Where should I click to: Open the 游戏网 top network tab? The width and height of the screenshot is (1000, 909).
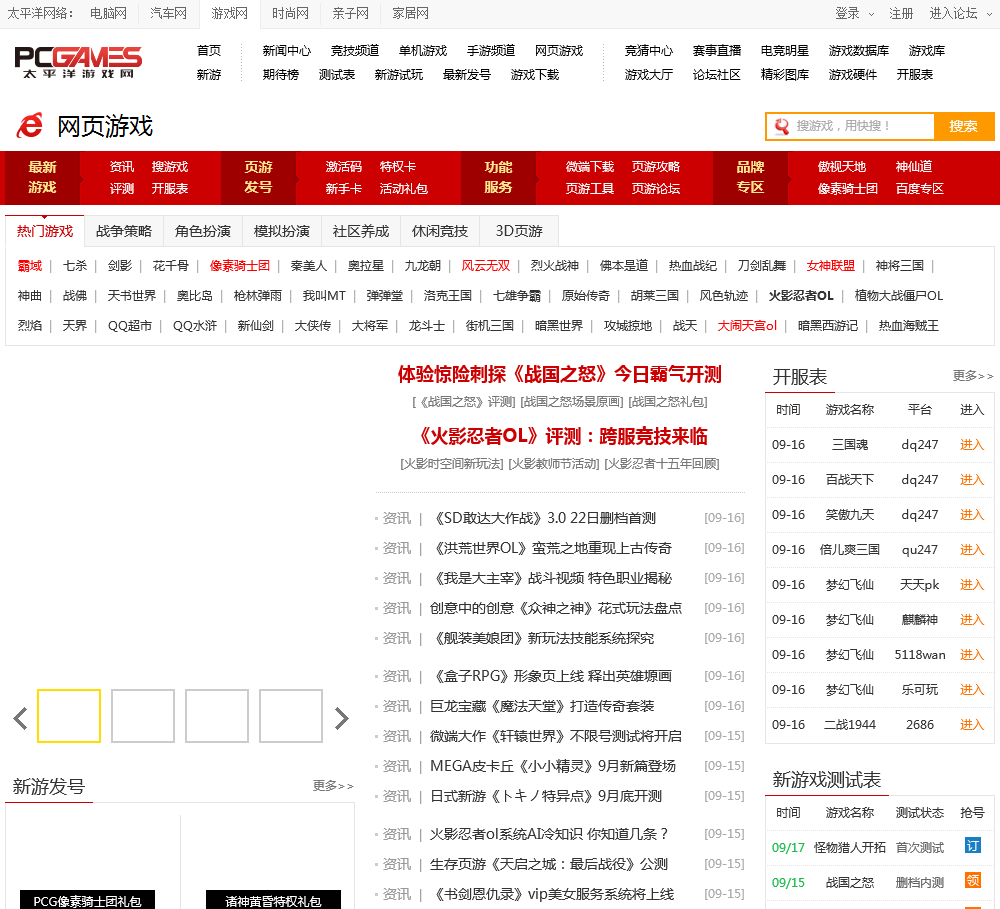(230, 13)
